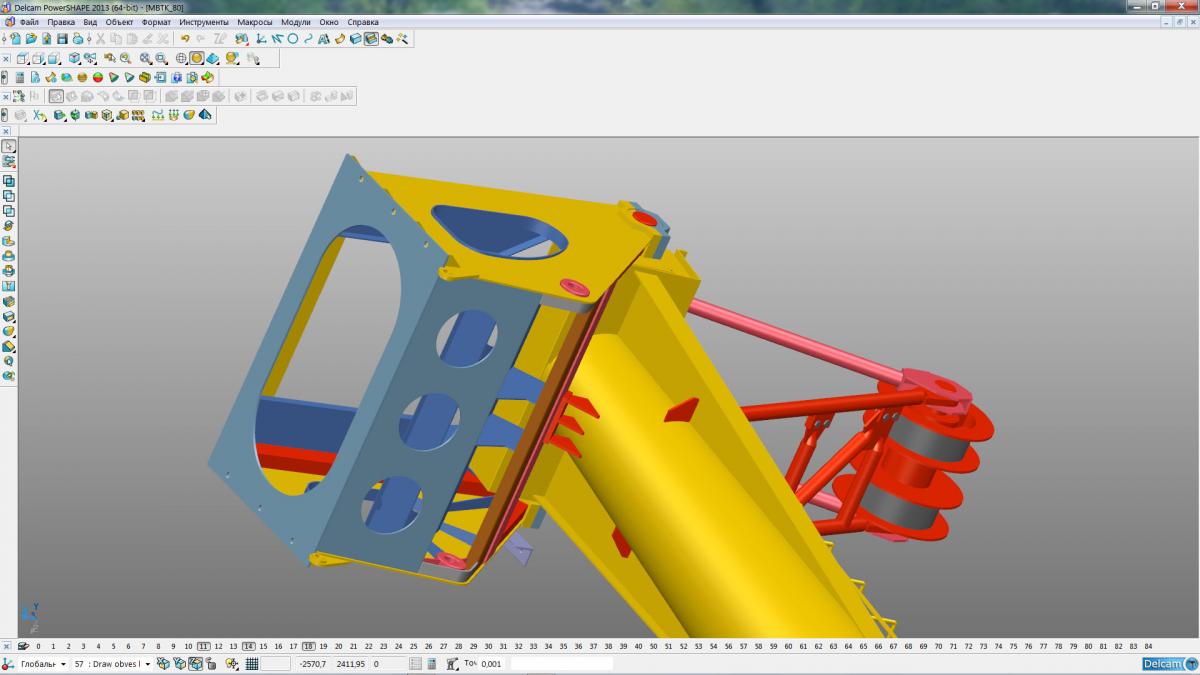Open the Файл menu

pos(29,22)
